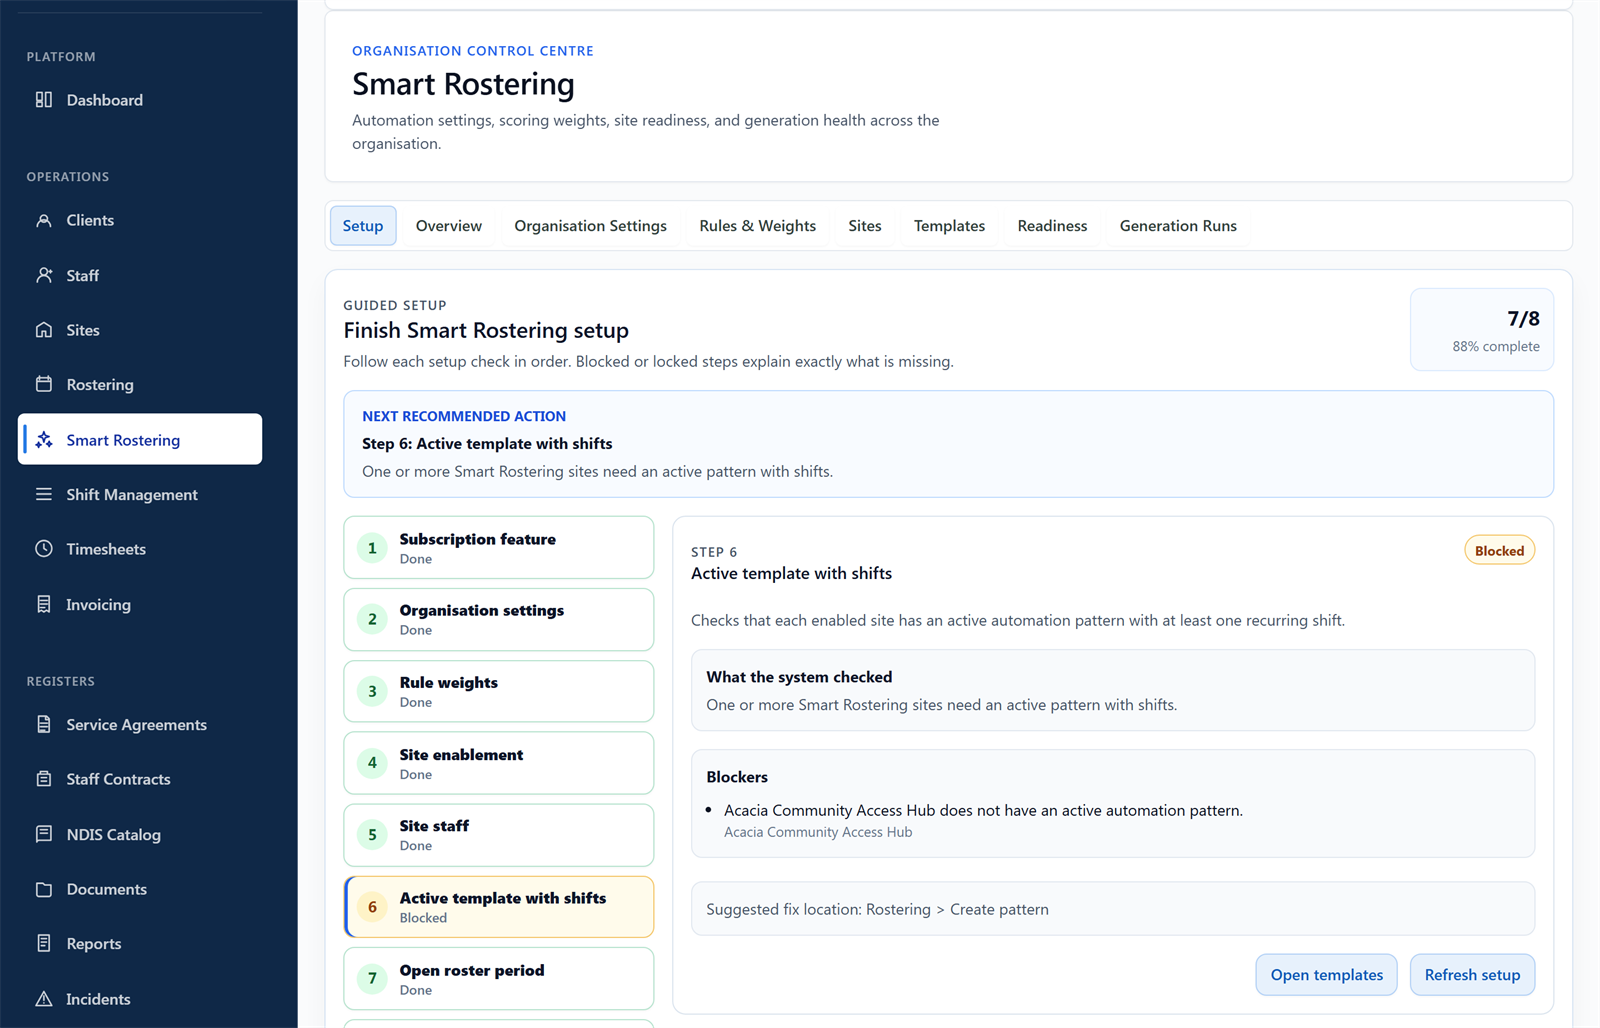Click the Organisation Control Centre label
This screenshot has height=1028, width=1600.
click(x=473, y=51)
